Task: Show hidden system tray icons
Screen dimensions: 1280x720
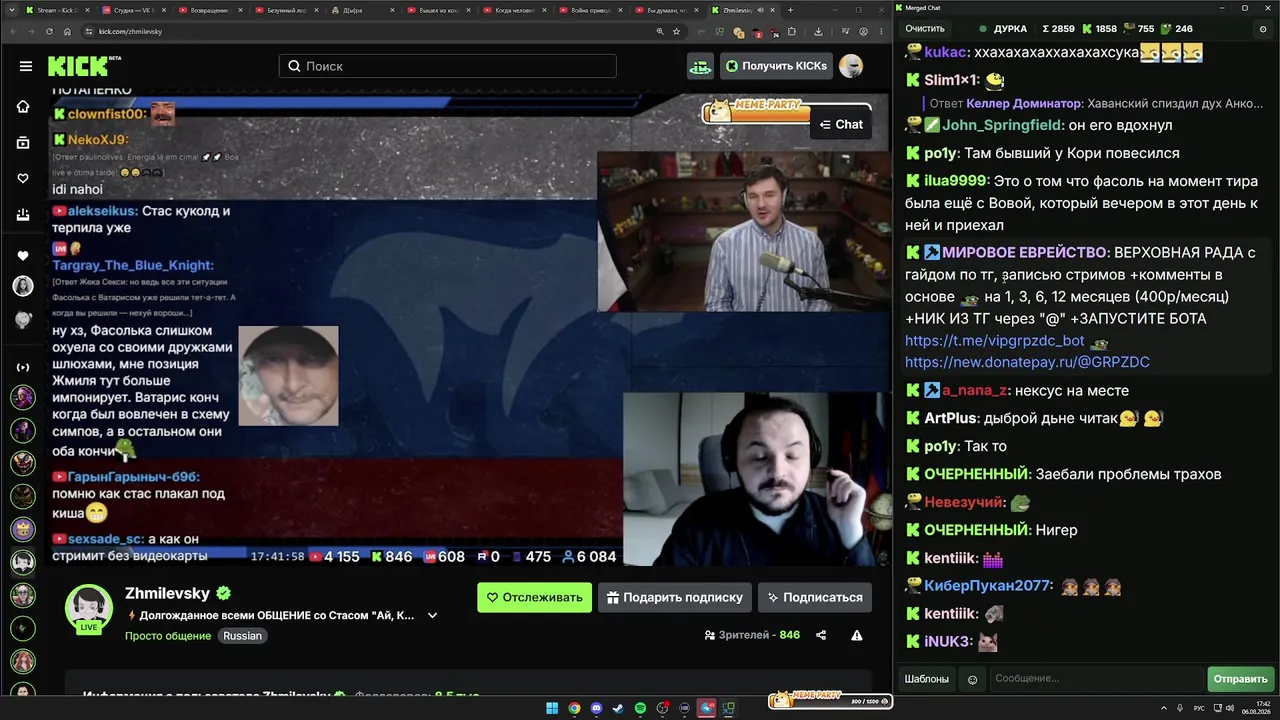Action: [1165, 708]
